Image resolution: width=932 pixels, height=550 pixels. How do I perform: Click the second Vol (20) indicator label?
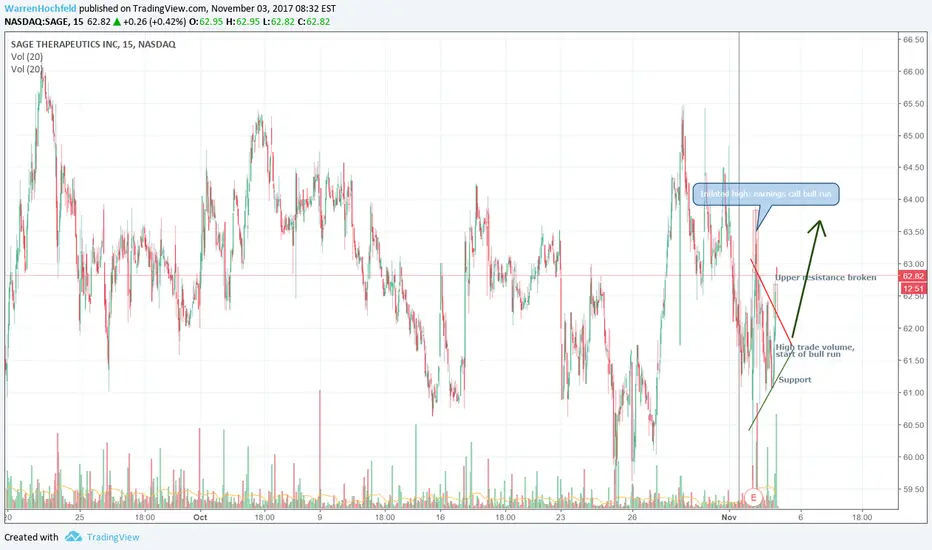(x=27, y=69)
